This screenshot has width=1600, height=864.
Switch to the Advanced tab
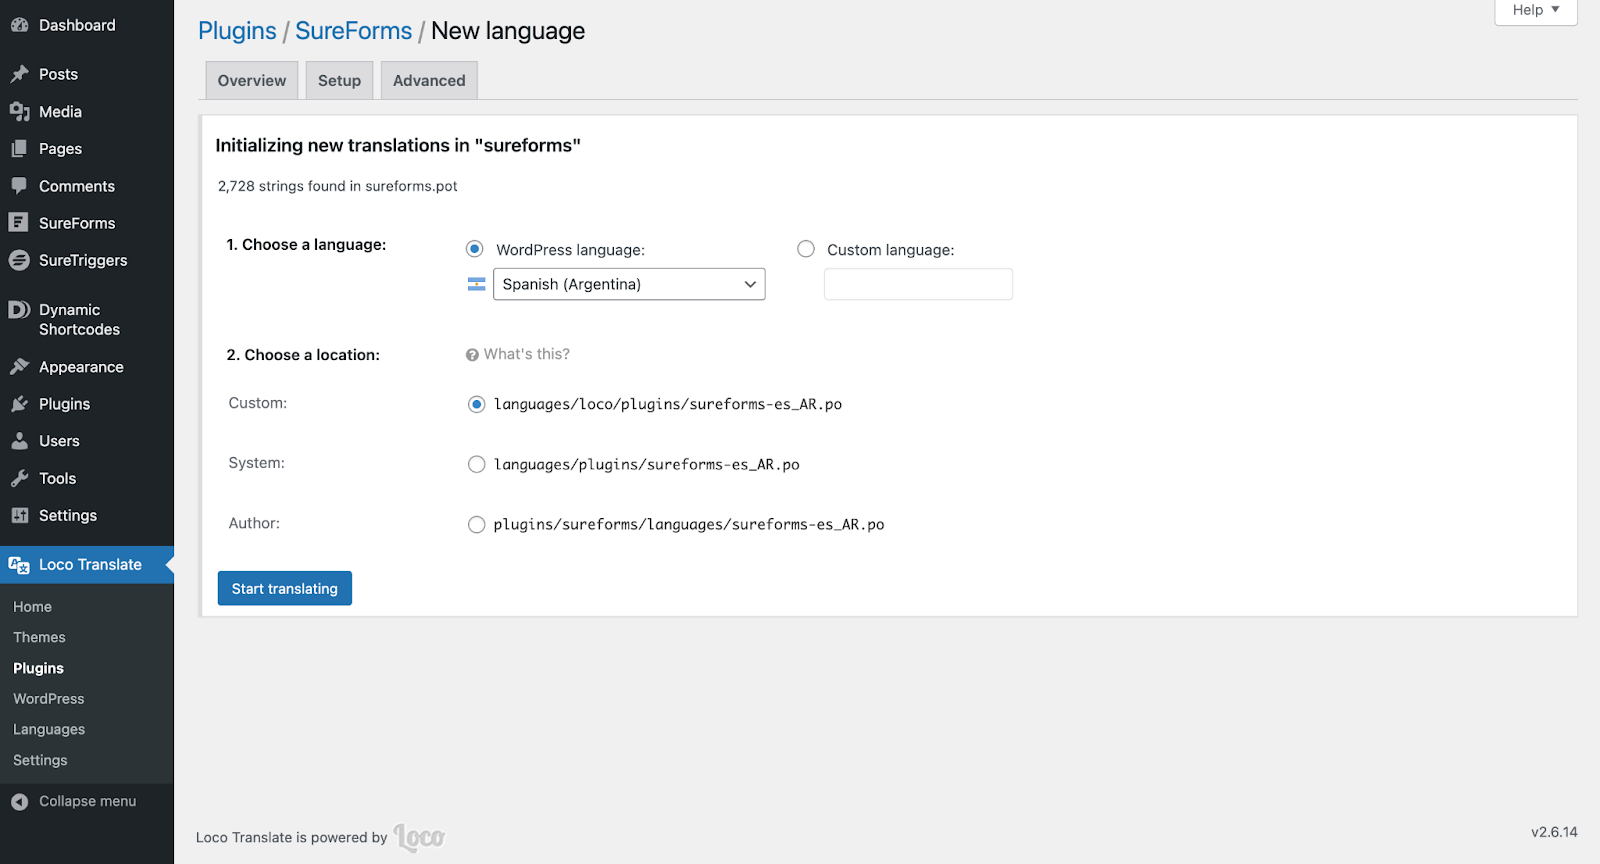429,81
